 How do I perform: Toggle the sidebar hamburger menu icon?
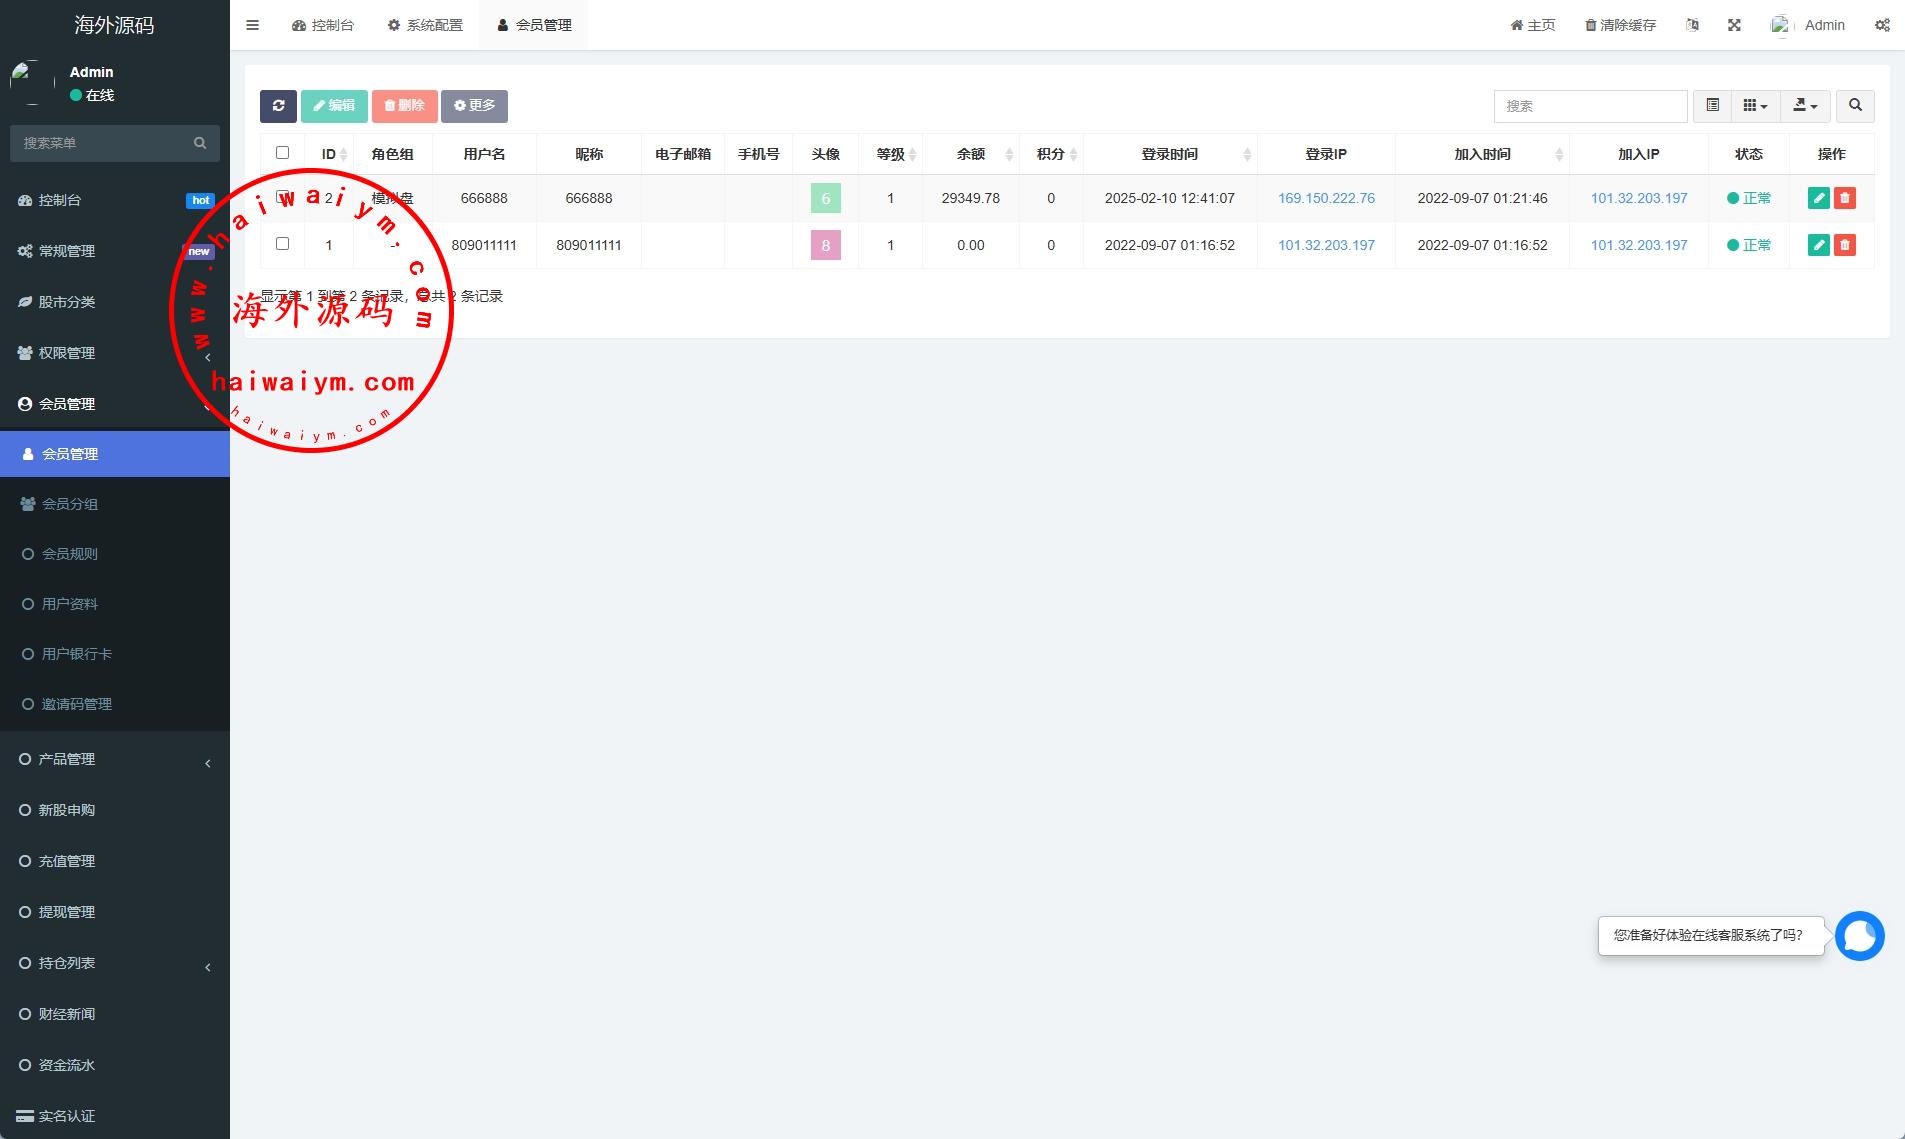[x=252, y=25]
